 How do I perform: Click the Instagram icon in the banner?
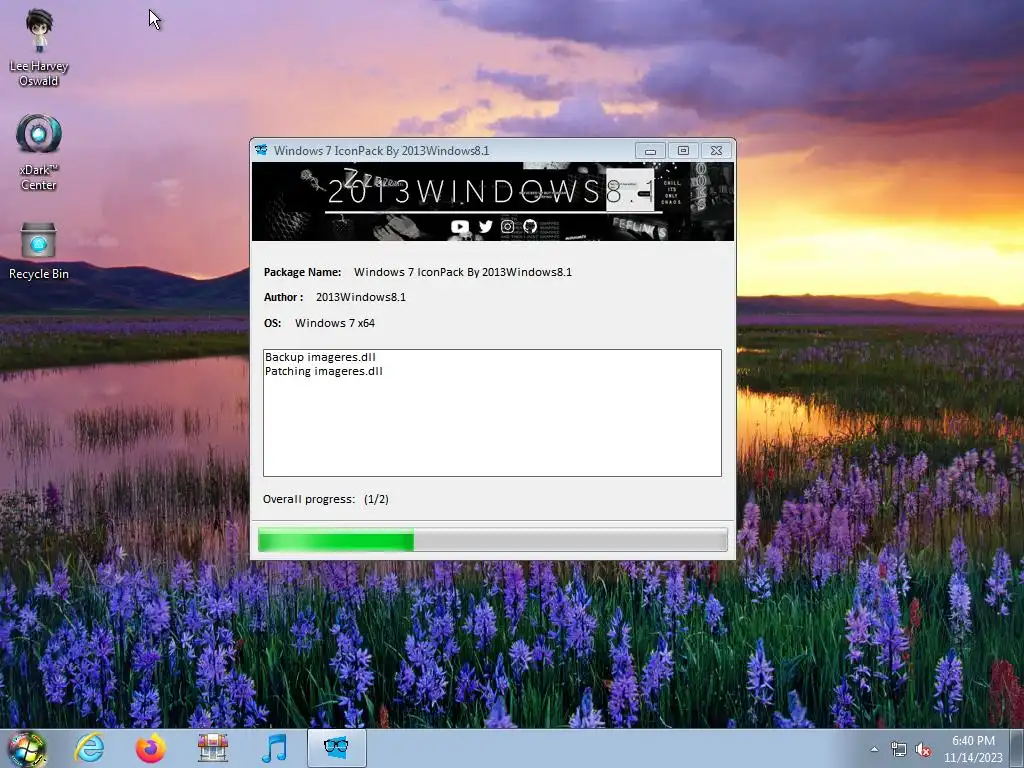(x=507, y=227)
